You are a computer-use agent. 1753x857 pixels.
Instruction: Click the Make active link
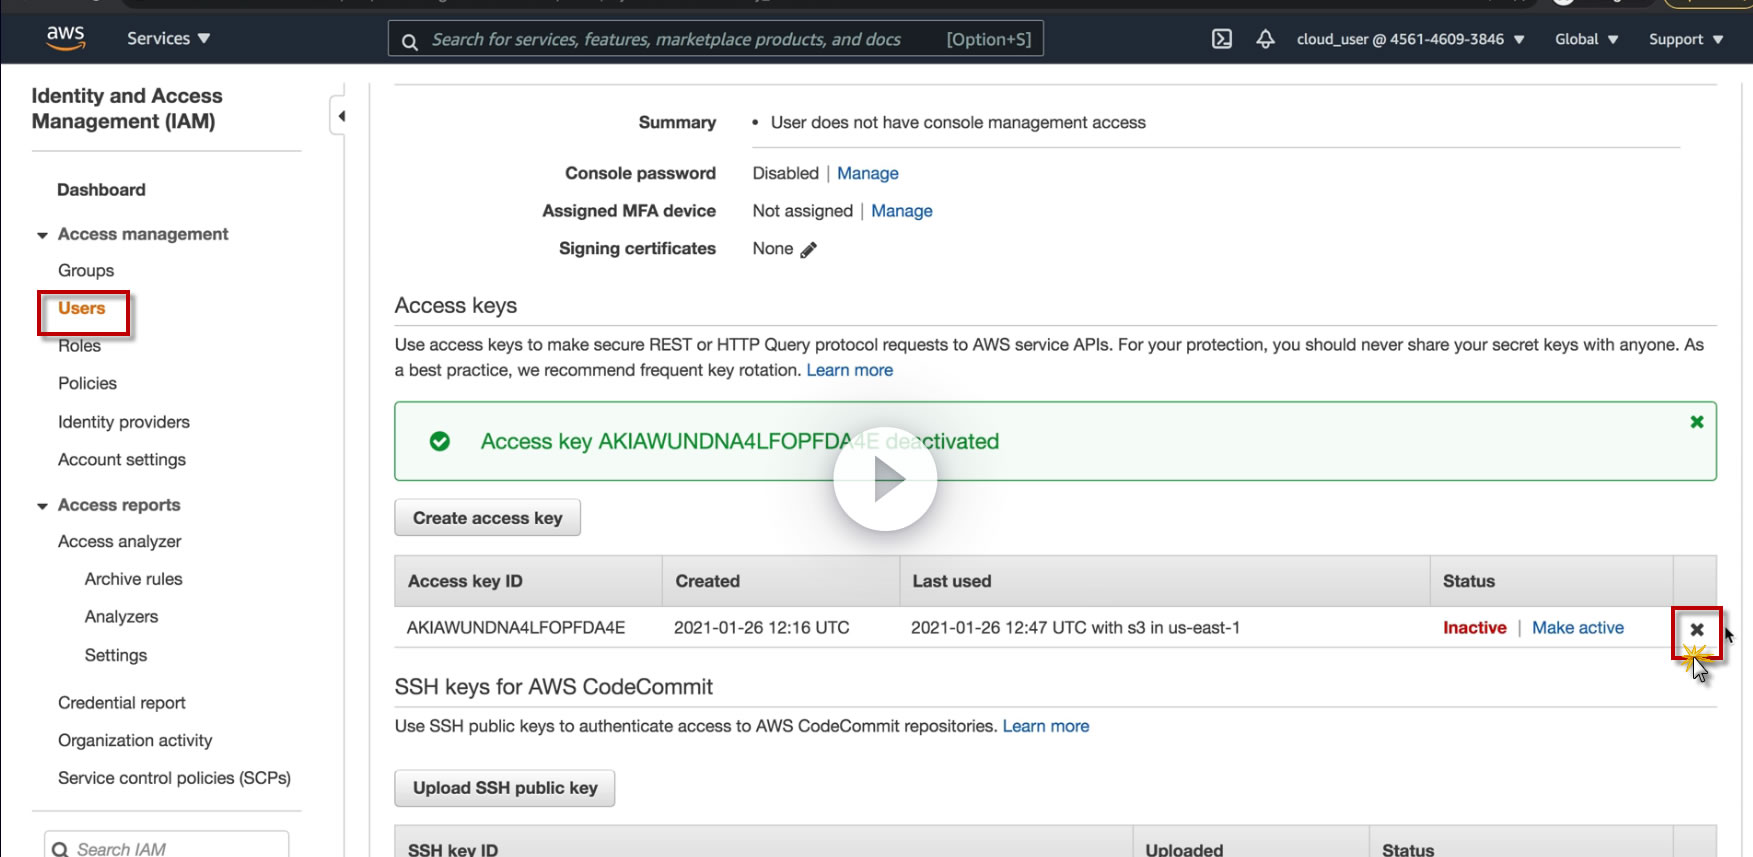1577,628
